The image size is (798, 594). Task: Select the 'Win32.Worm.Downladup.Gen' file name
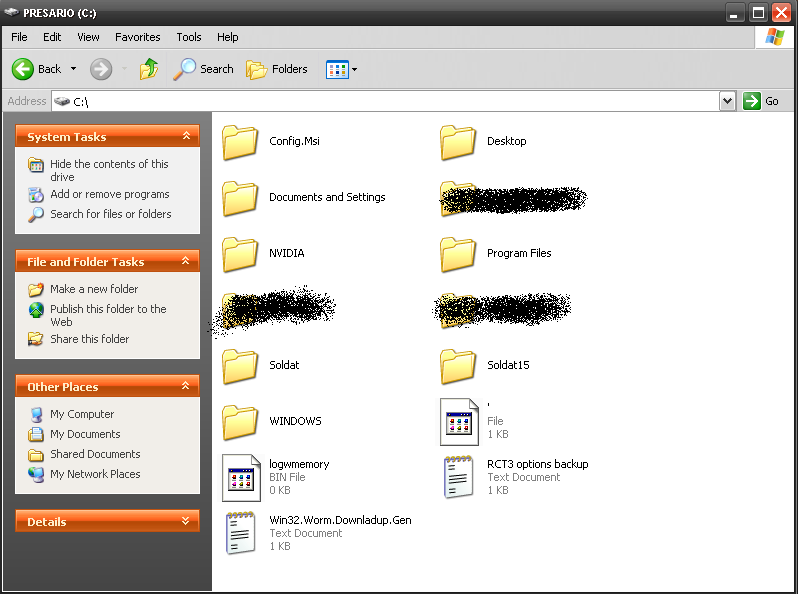click(340, 520)
